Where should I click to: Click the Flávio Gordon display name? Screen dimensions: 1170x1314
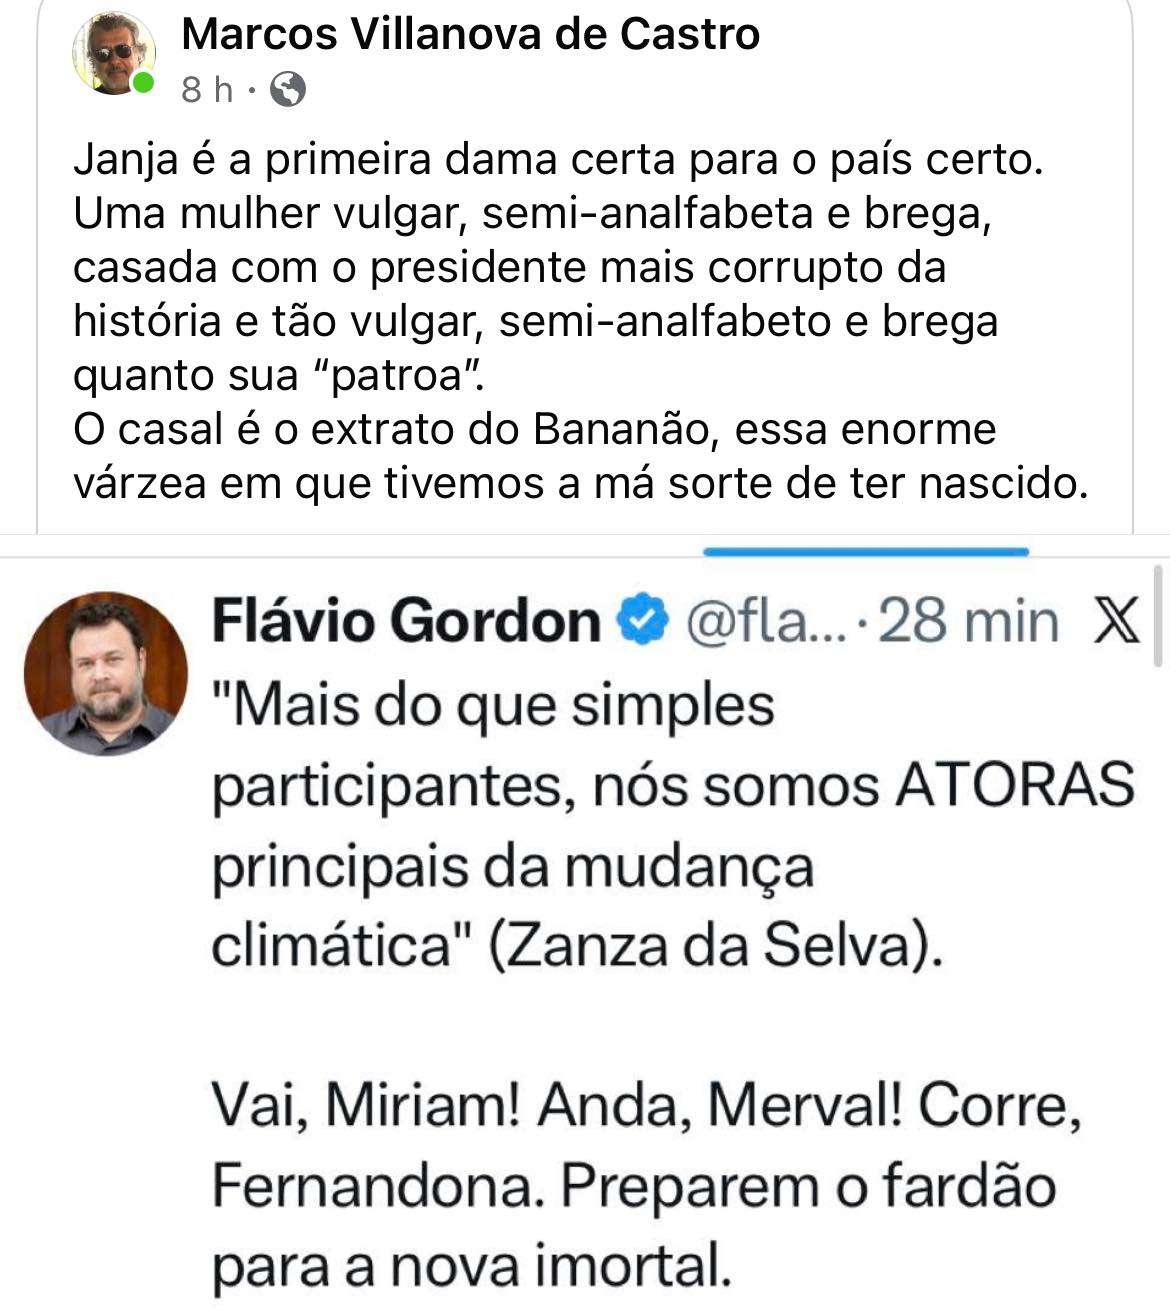point(406,622)
